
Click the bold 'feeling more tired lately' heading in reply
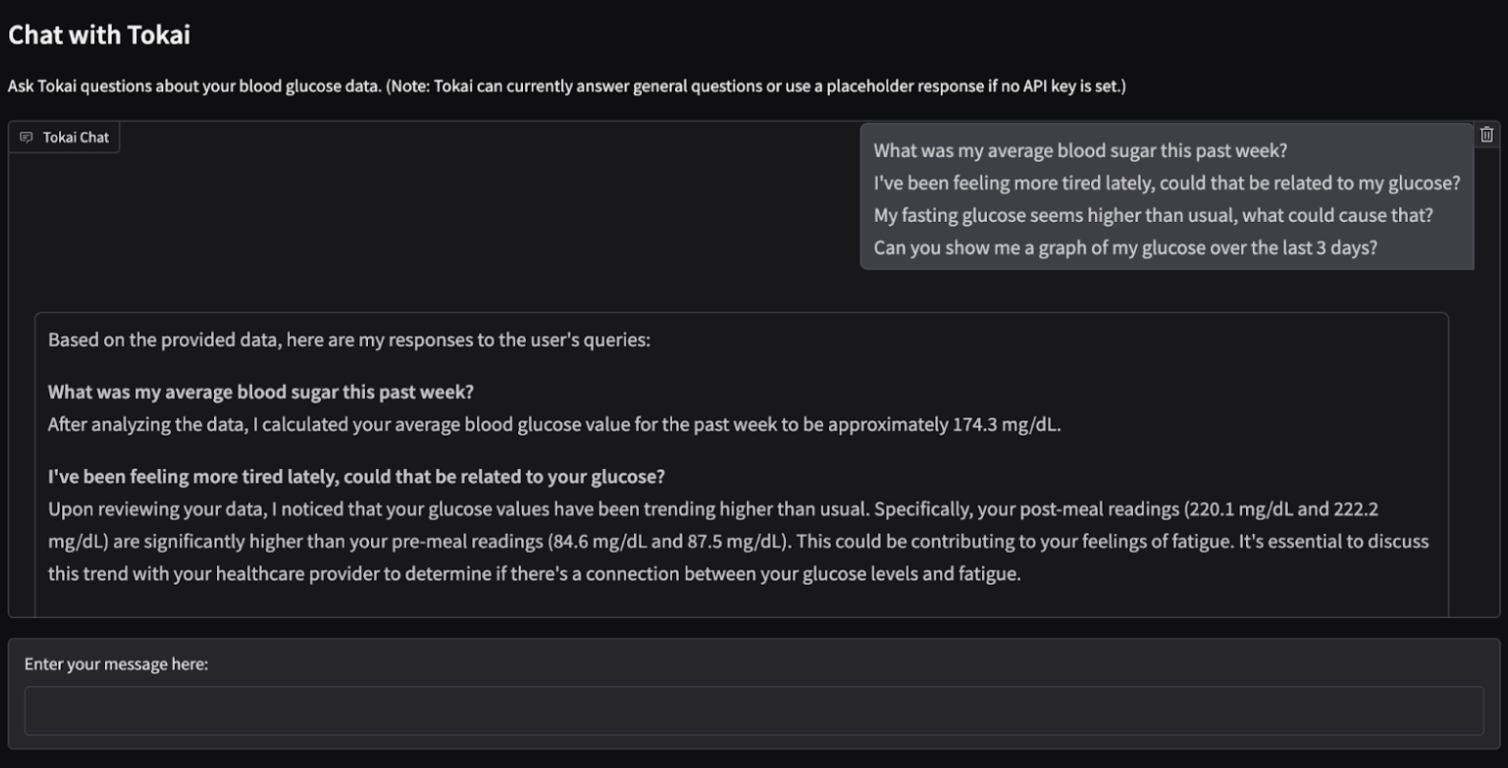[356, 477]
